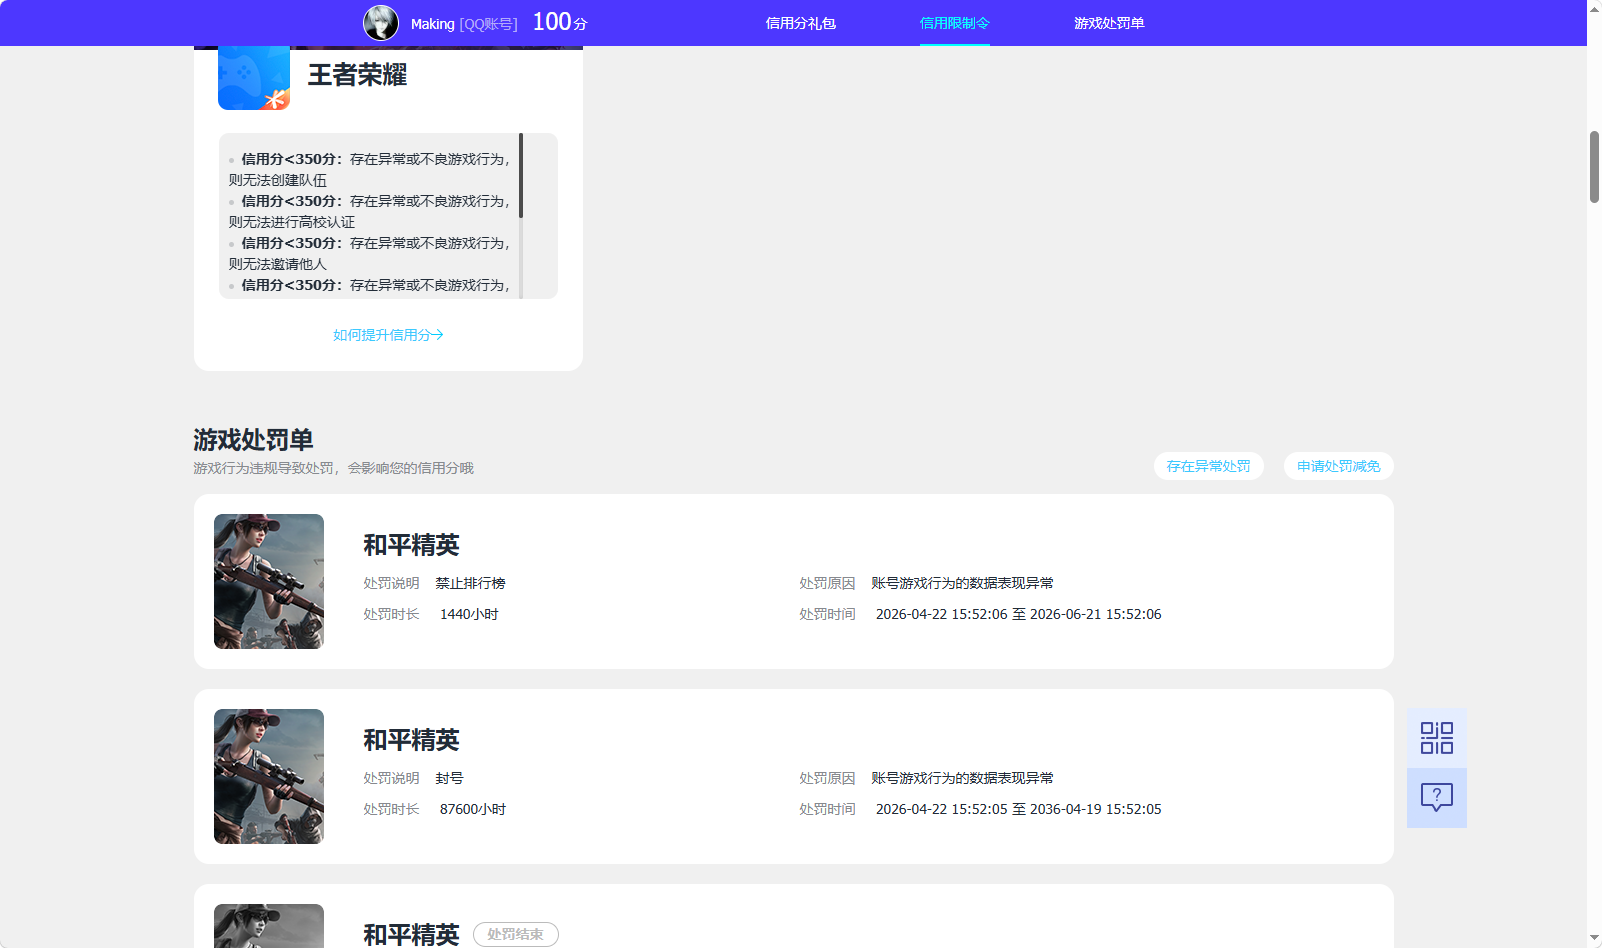Click the rule text 则无法邀请他人
Image resolution: width=1602 pixels, height=948 pixels.
click(278, 264)
